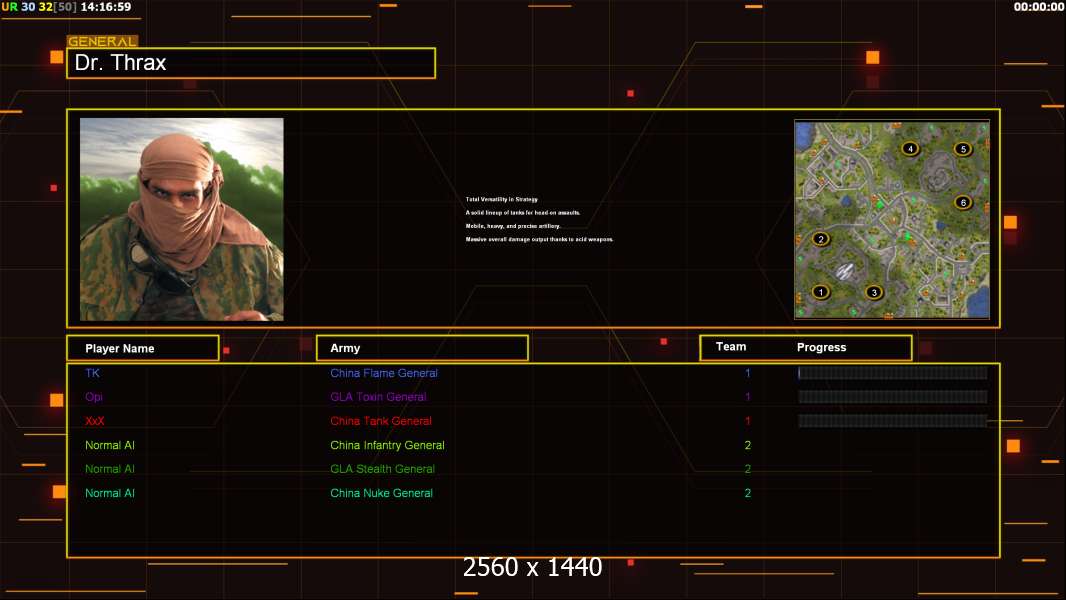Click the Dr. Thrax name field
The image size is (1066, 600).
point(251,63)
